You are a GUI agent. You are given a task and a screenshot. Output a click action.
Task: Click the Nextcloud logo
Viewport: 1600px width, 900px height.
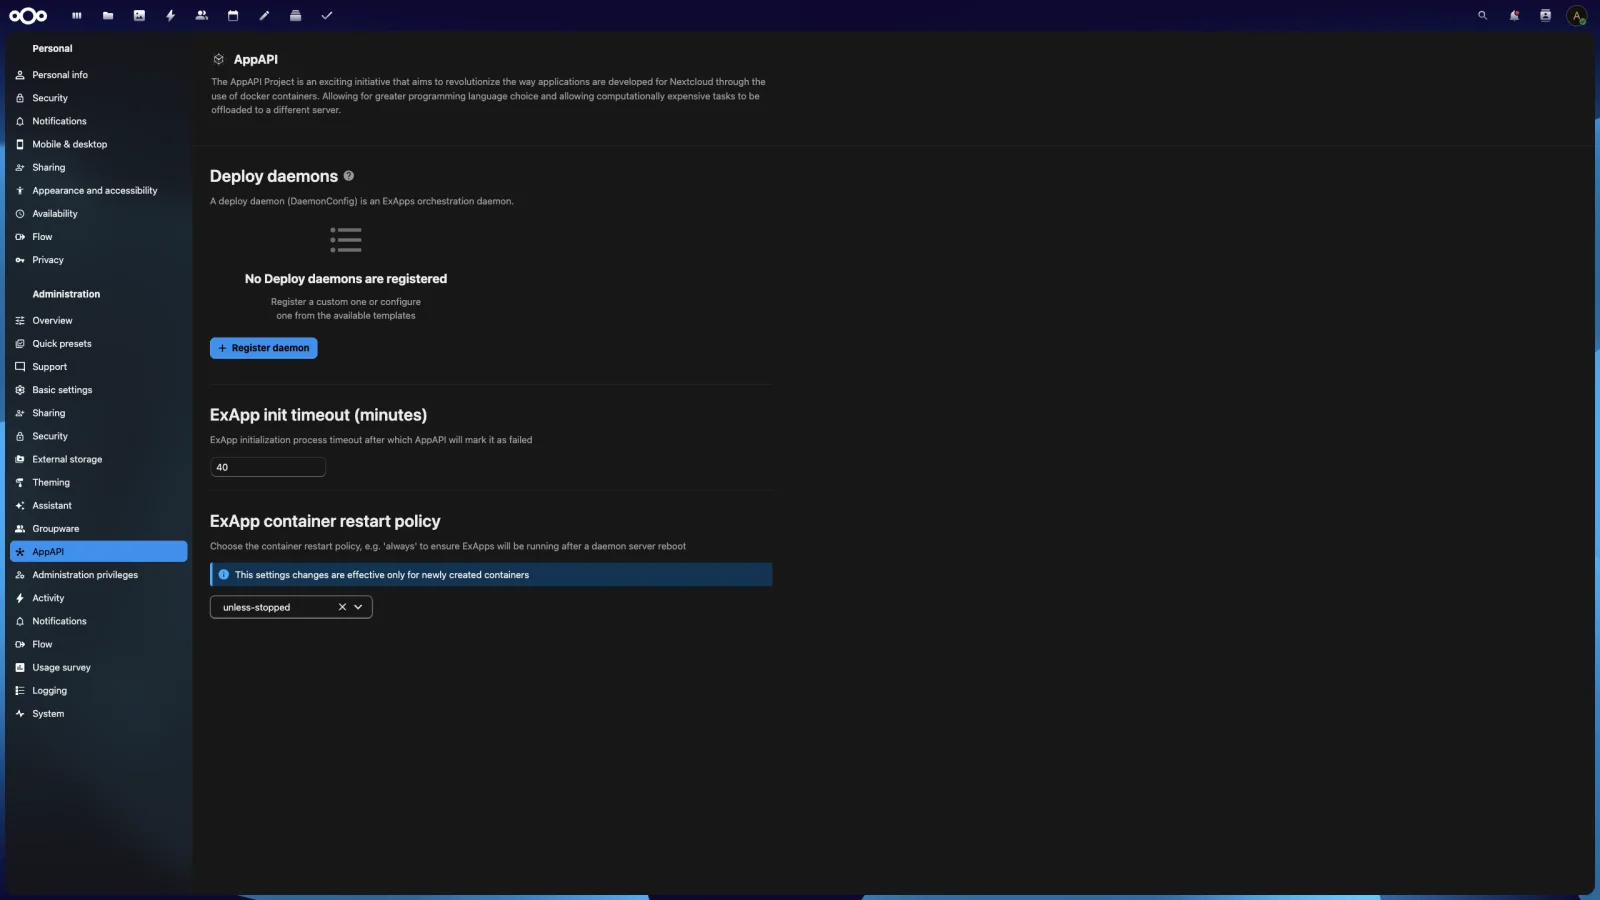(28, 15)
